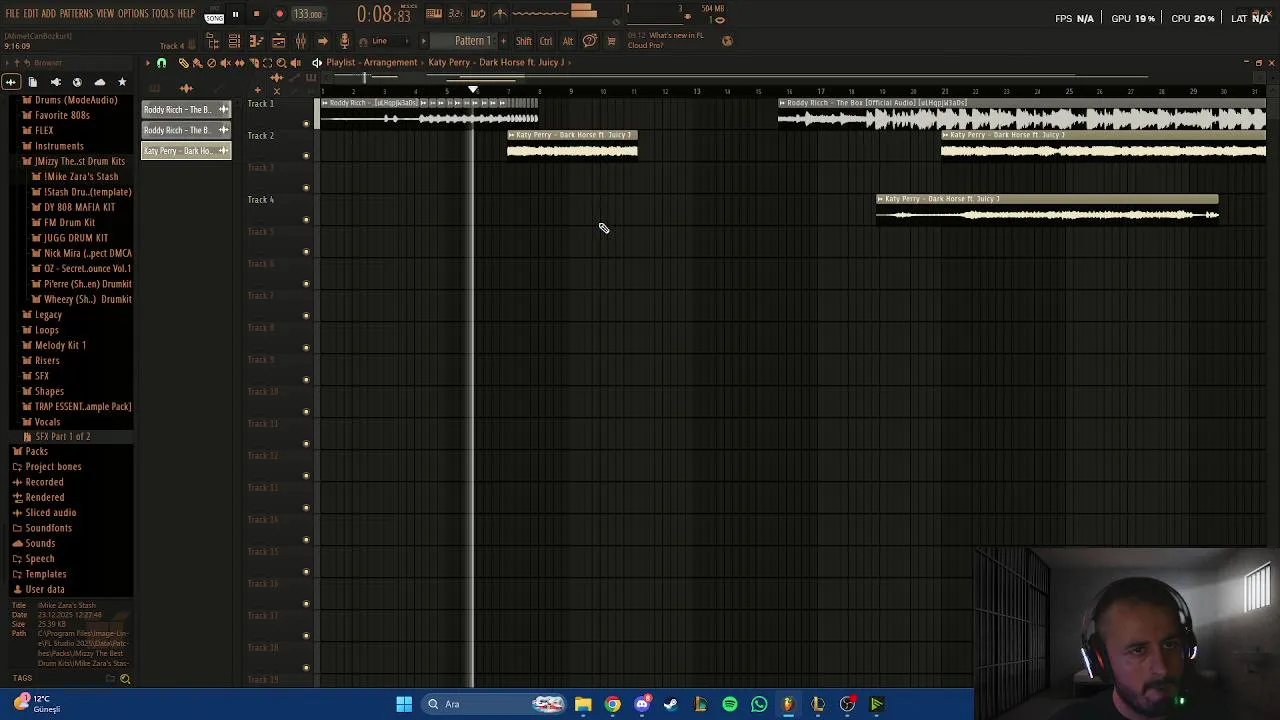Mute Track 2 with its green dot

click(306, 155)
